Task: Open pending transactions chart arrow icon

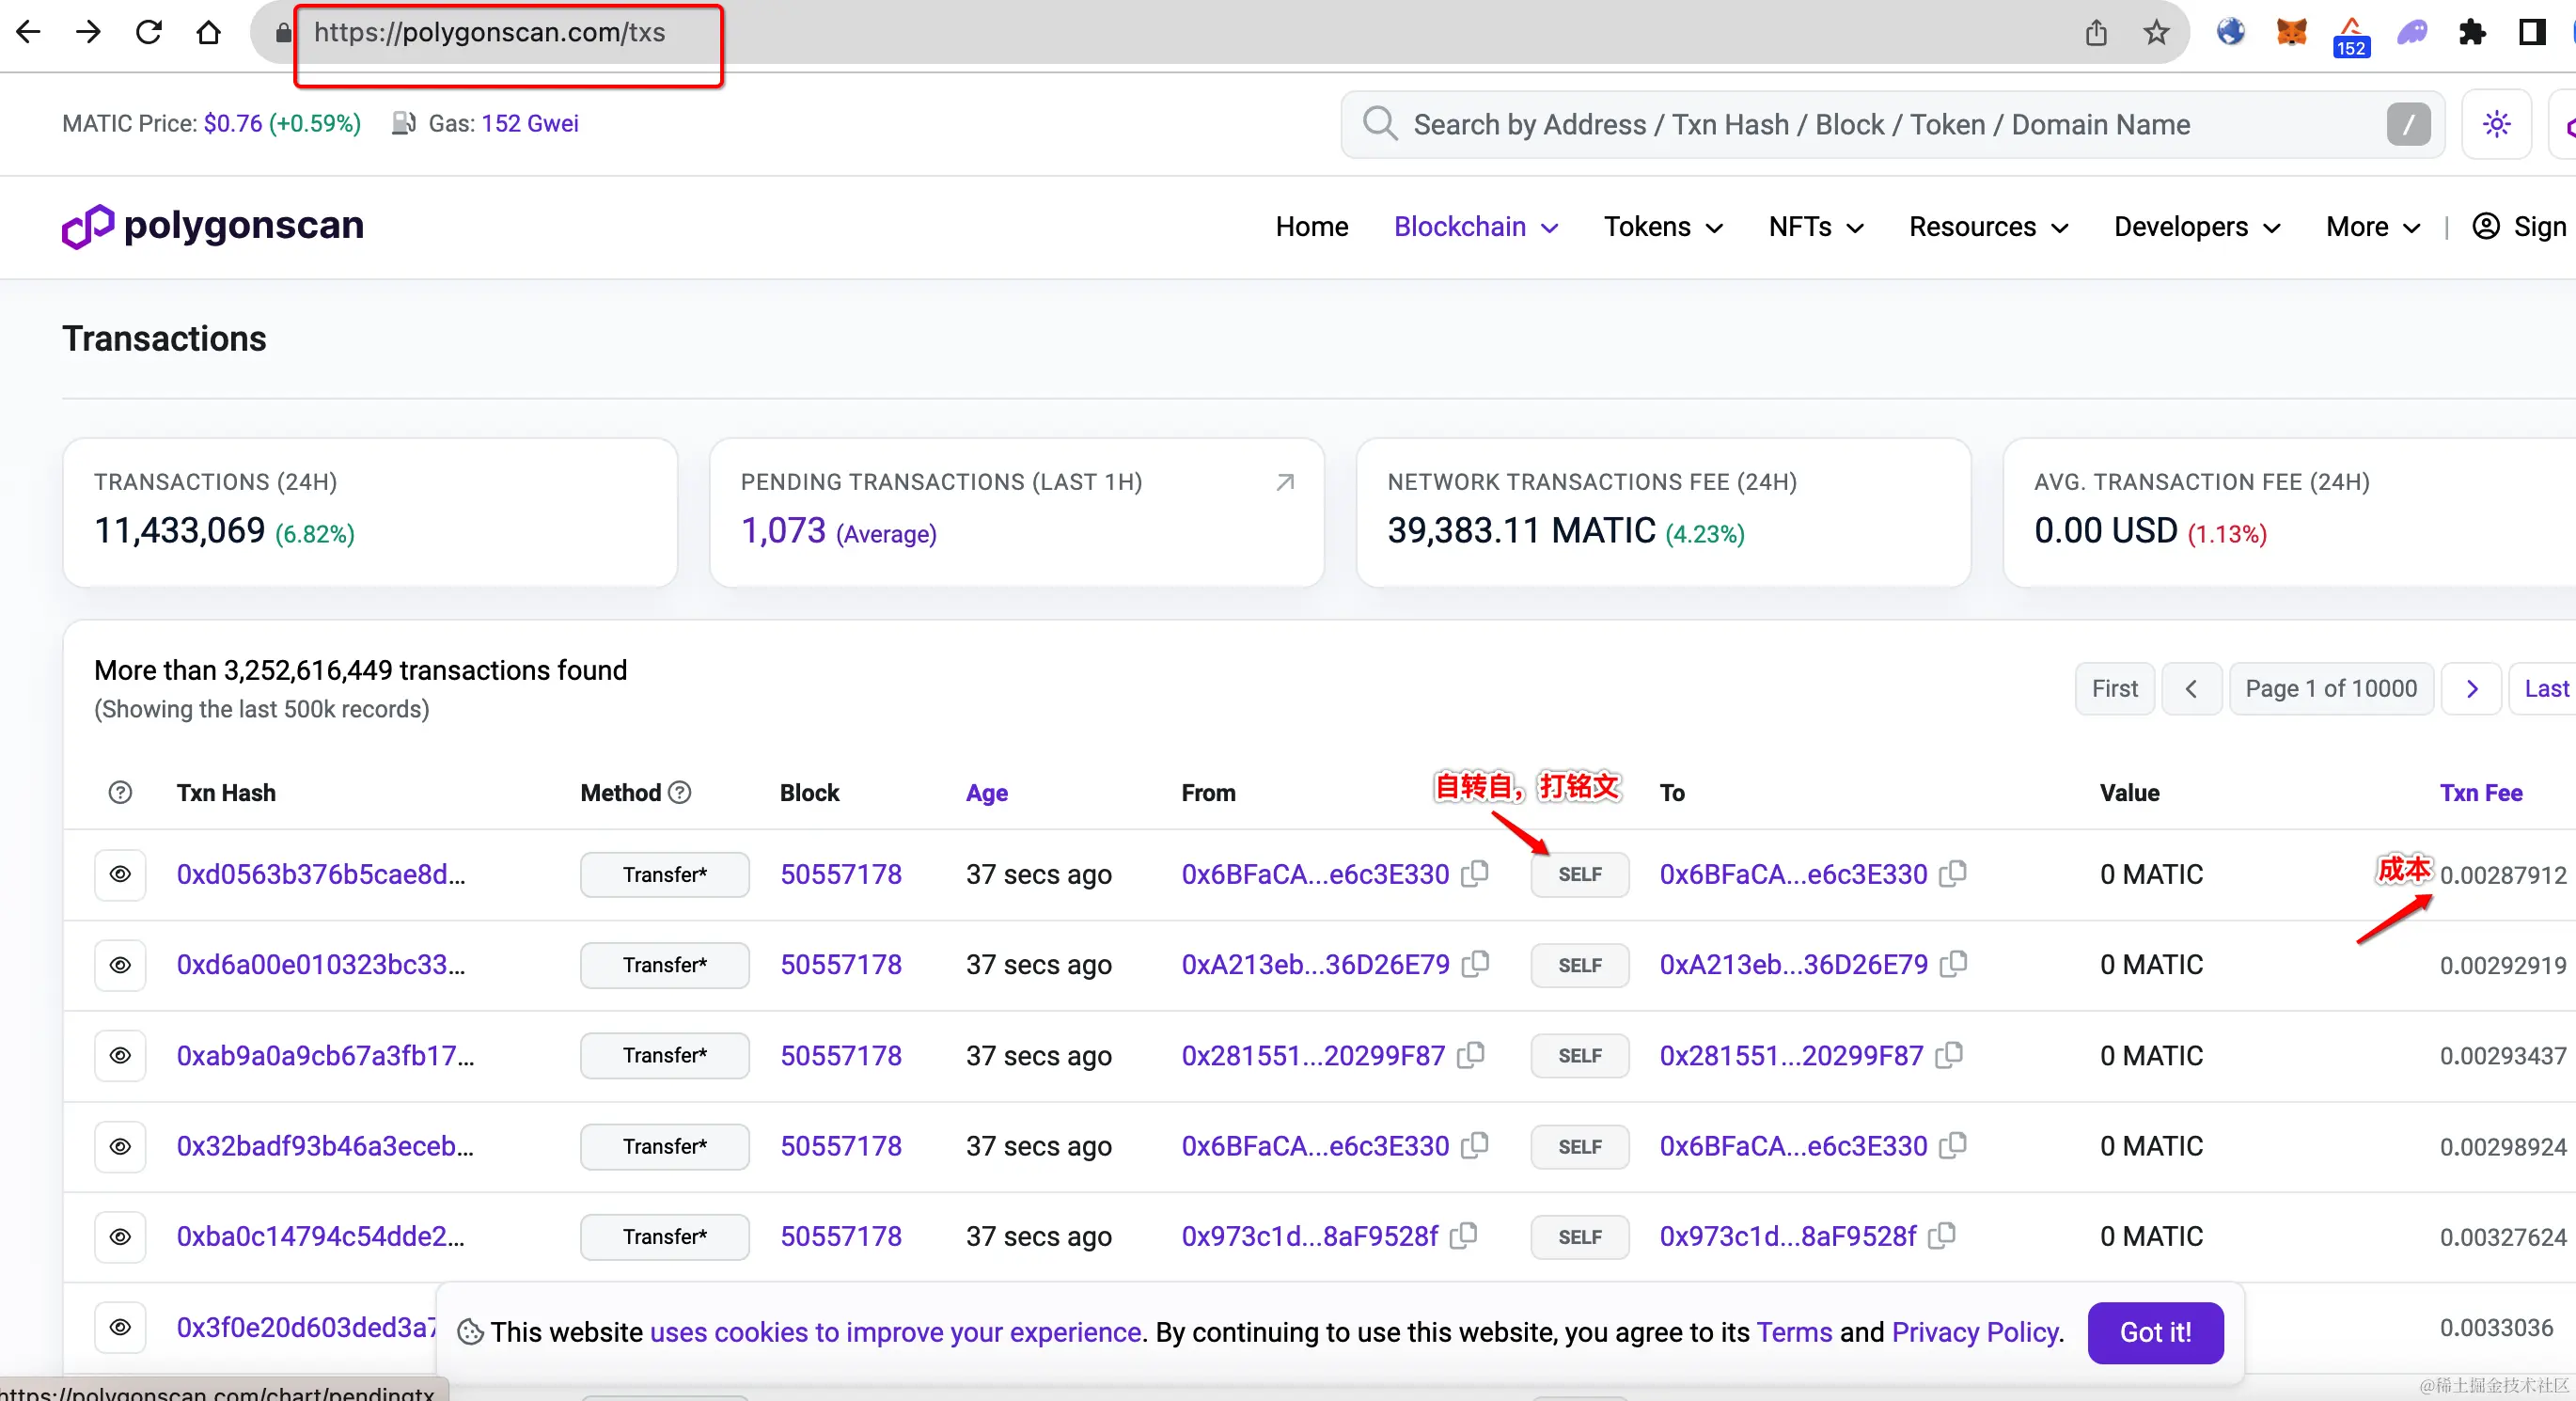Action: pos(1285,483)
